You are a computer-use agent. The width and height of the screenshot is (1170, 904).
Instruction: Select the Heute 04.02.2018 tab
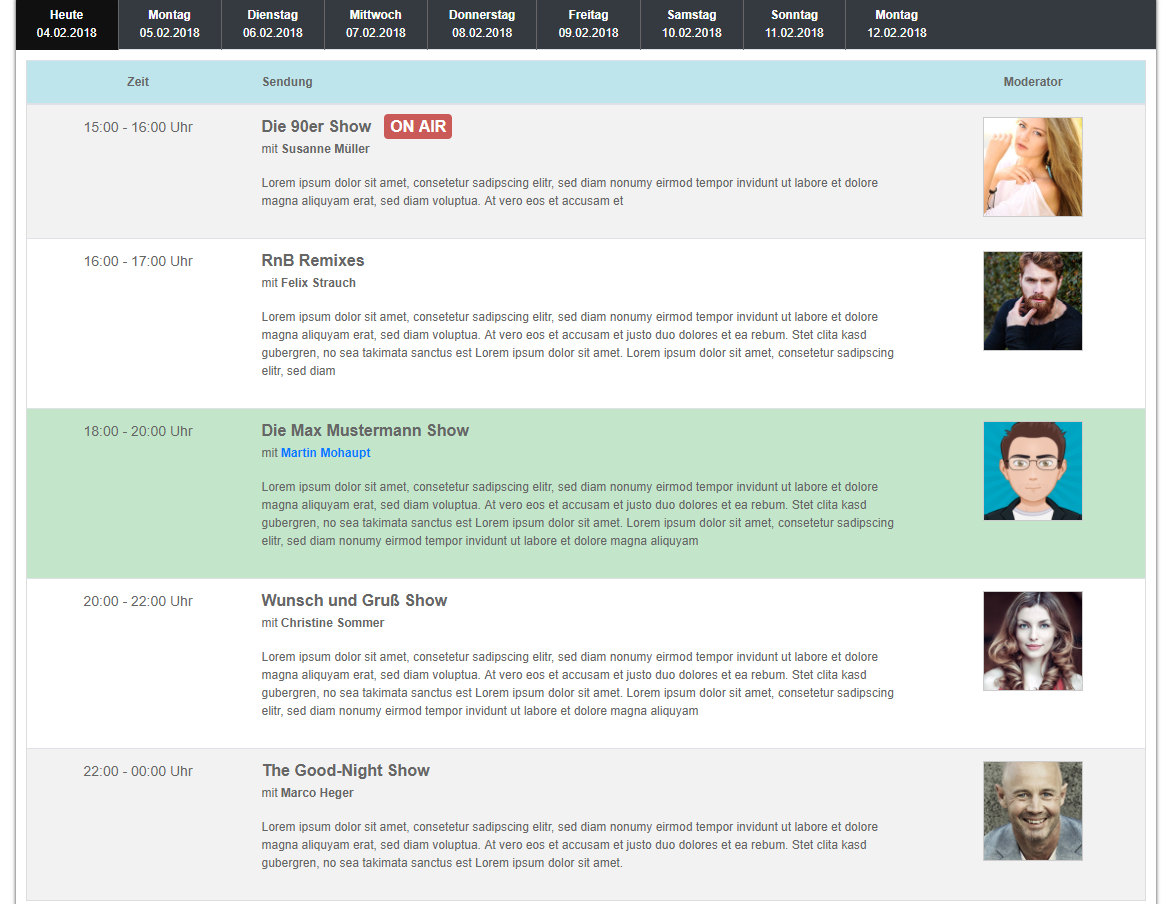(66, 24)
